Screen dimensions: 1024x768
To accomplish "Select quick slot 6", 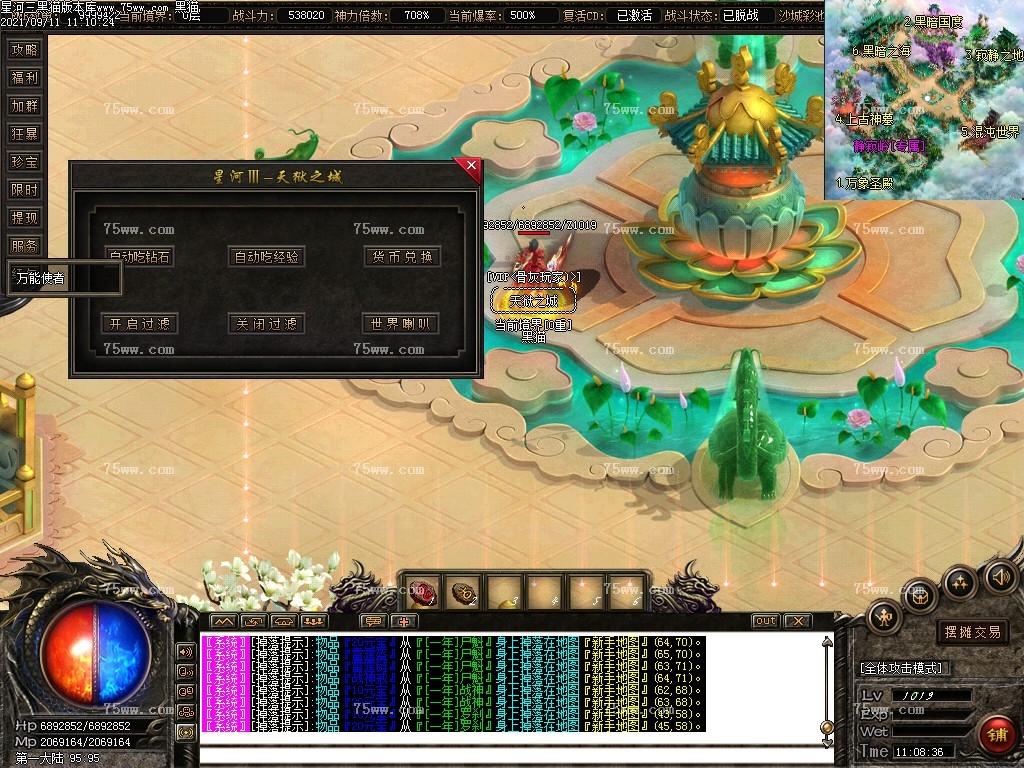I will pos(626,592).
